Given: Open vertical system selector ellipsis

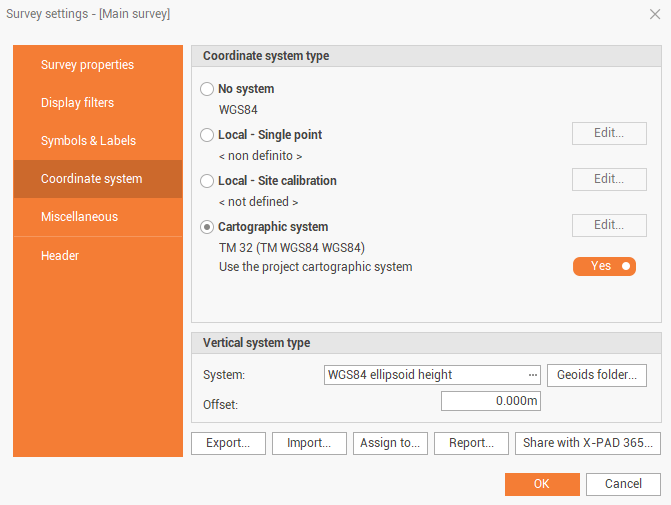Looking at the screenshot, I should 533,375.
